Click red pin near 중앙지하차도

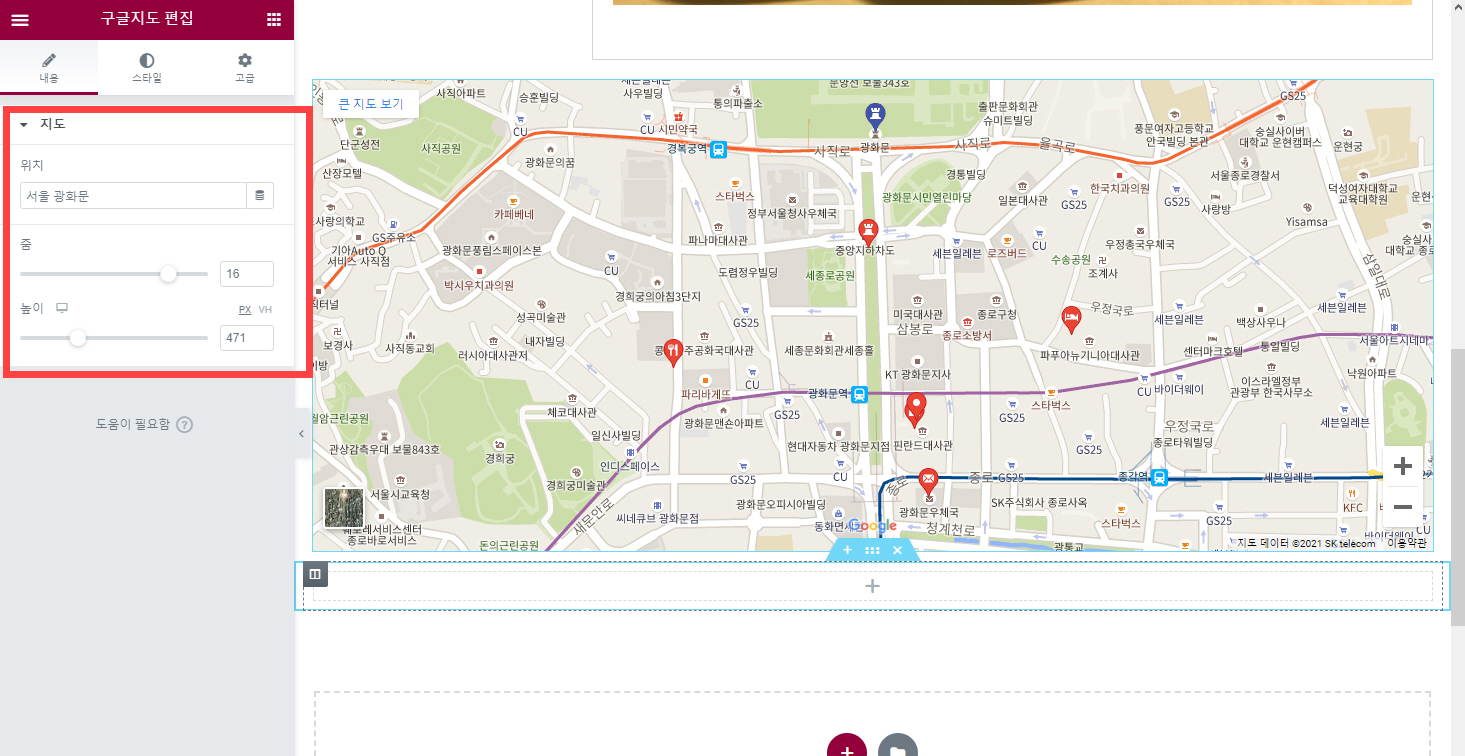[x=869, y=231]
